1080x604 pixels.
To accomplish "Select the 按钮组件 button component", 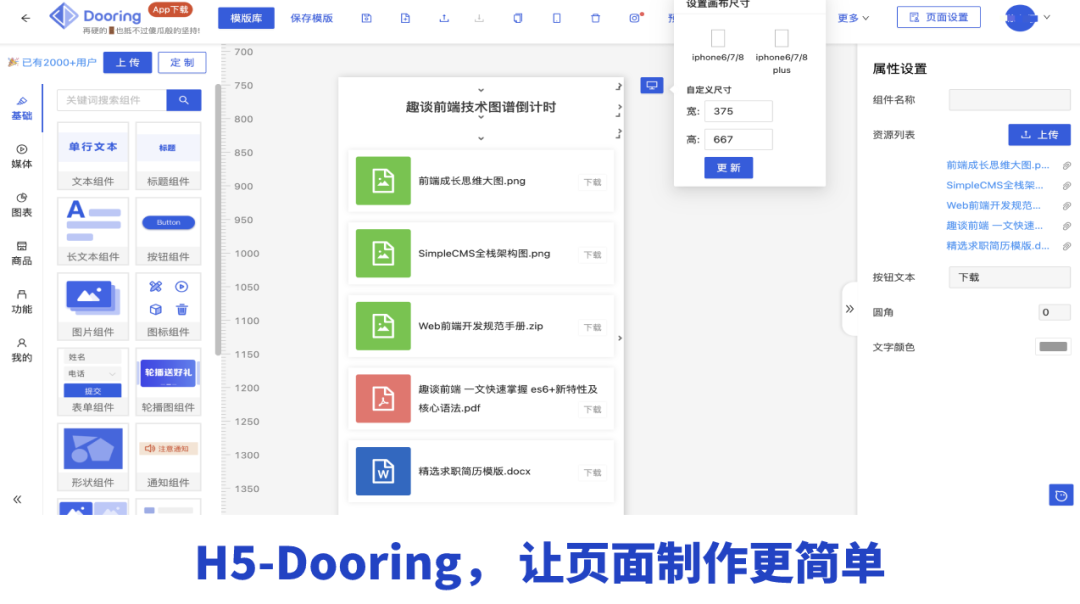I will point(168,231).
